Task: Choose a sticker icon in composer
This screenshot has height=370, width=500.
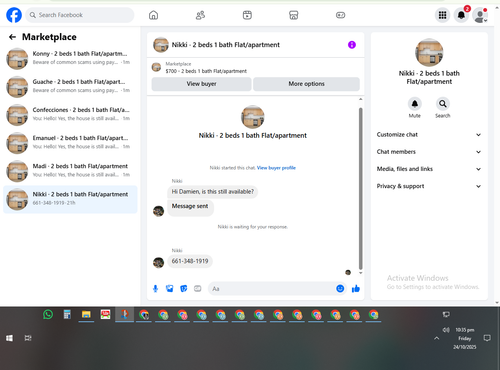Action: click(183, 289)
